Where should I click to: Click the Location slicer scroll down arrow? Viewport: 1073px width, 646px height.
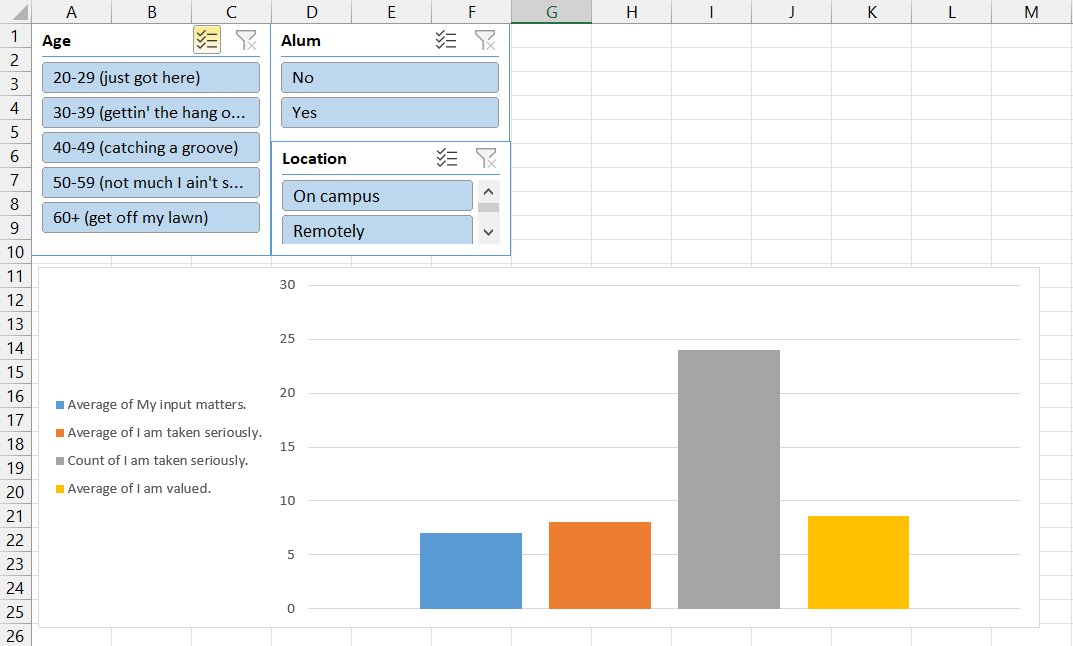[489, 233]
